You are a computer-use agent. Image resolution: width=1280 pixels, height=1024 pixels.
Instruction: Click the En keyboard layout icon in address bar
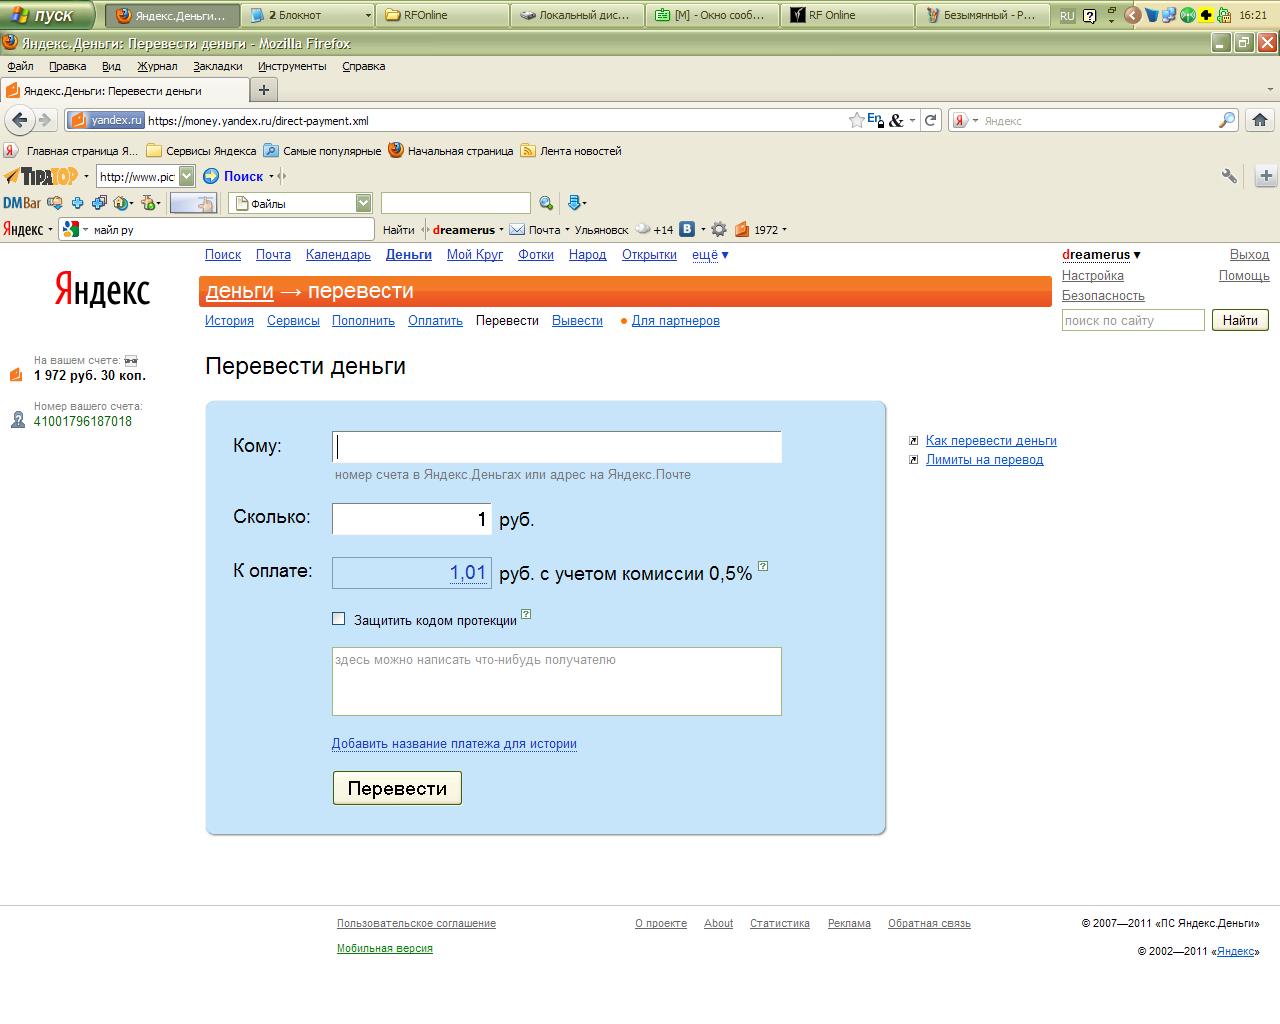tap(875, 119)
